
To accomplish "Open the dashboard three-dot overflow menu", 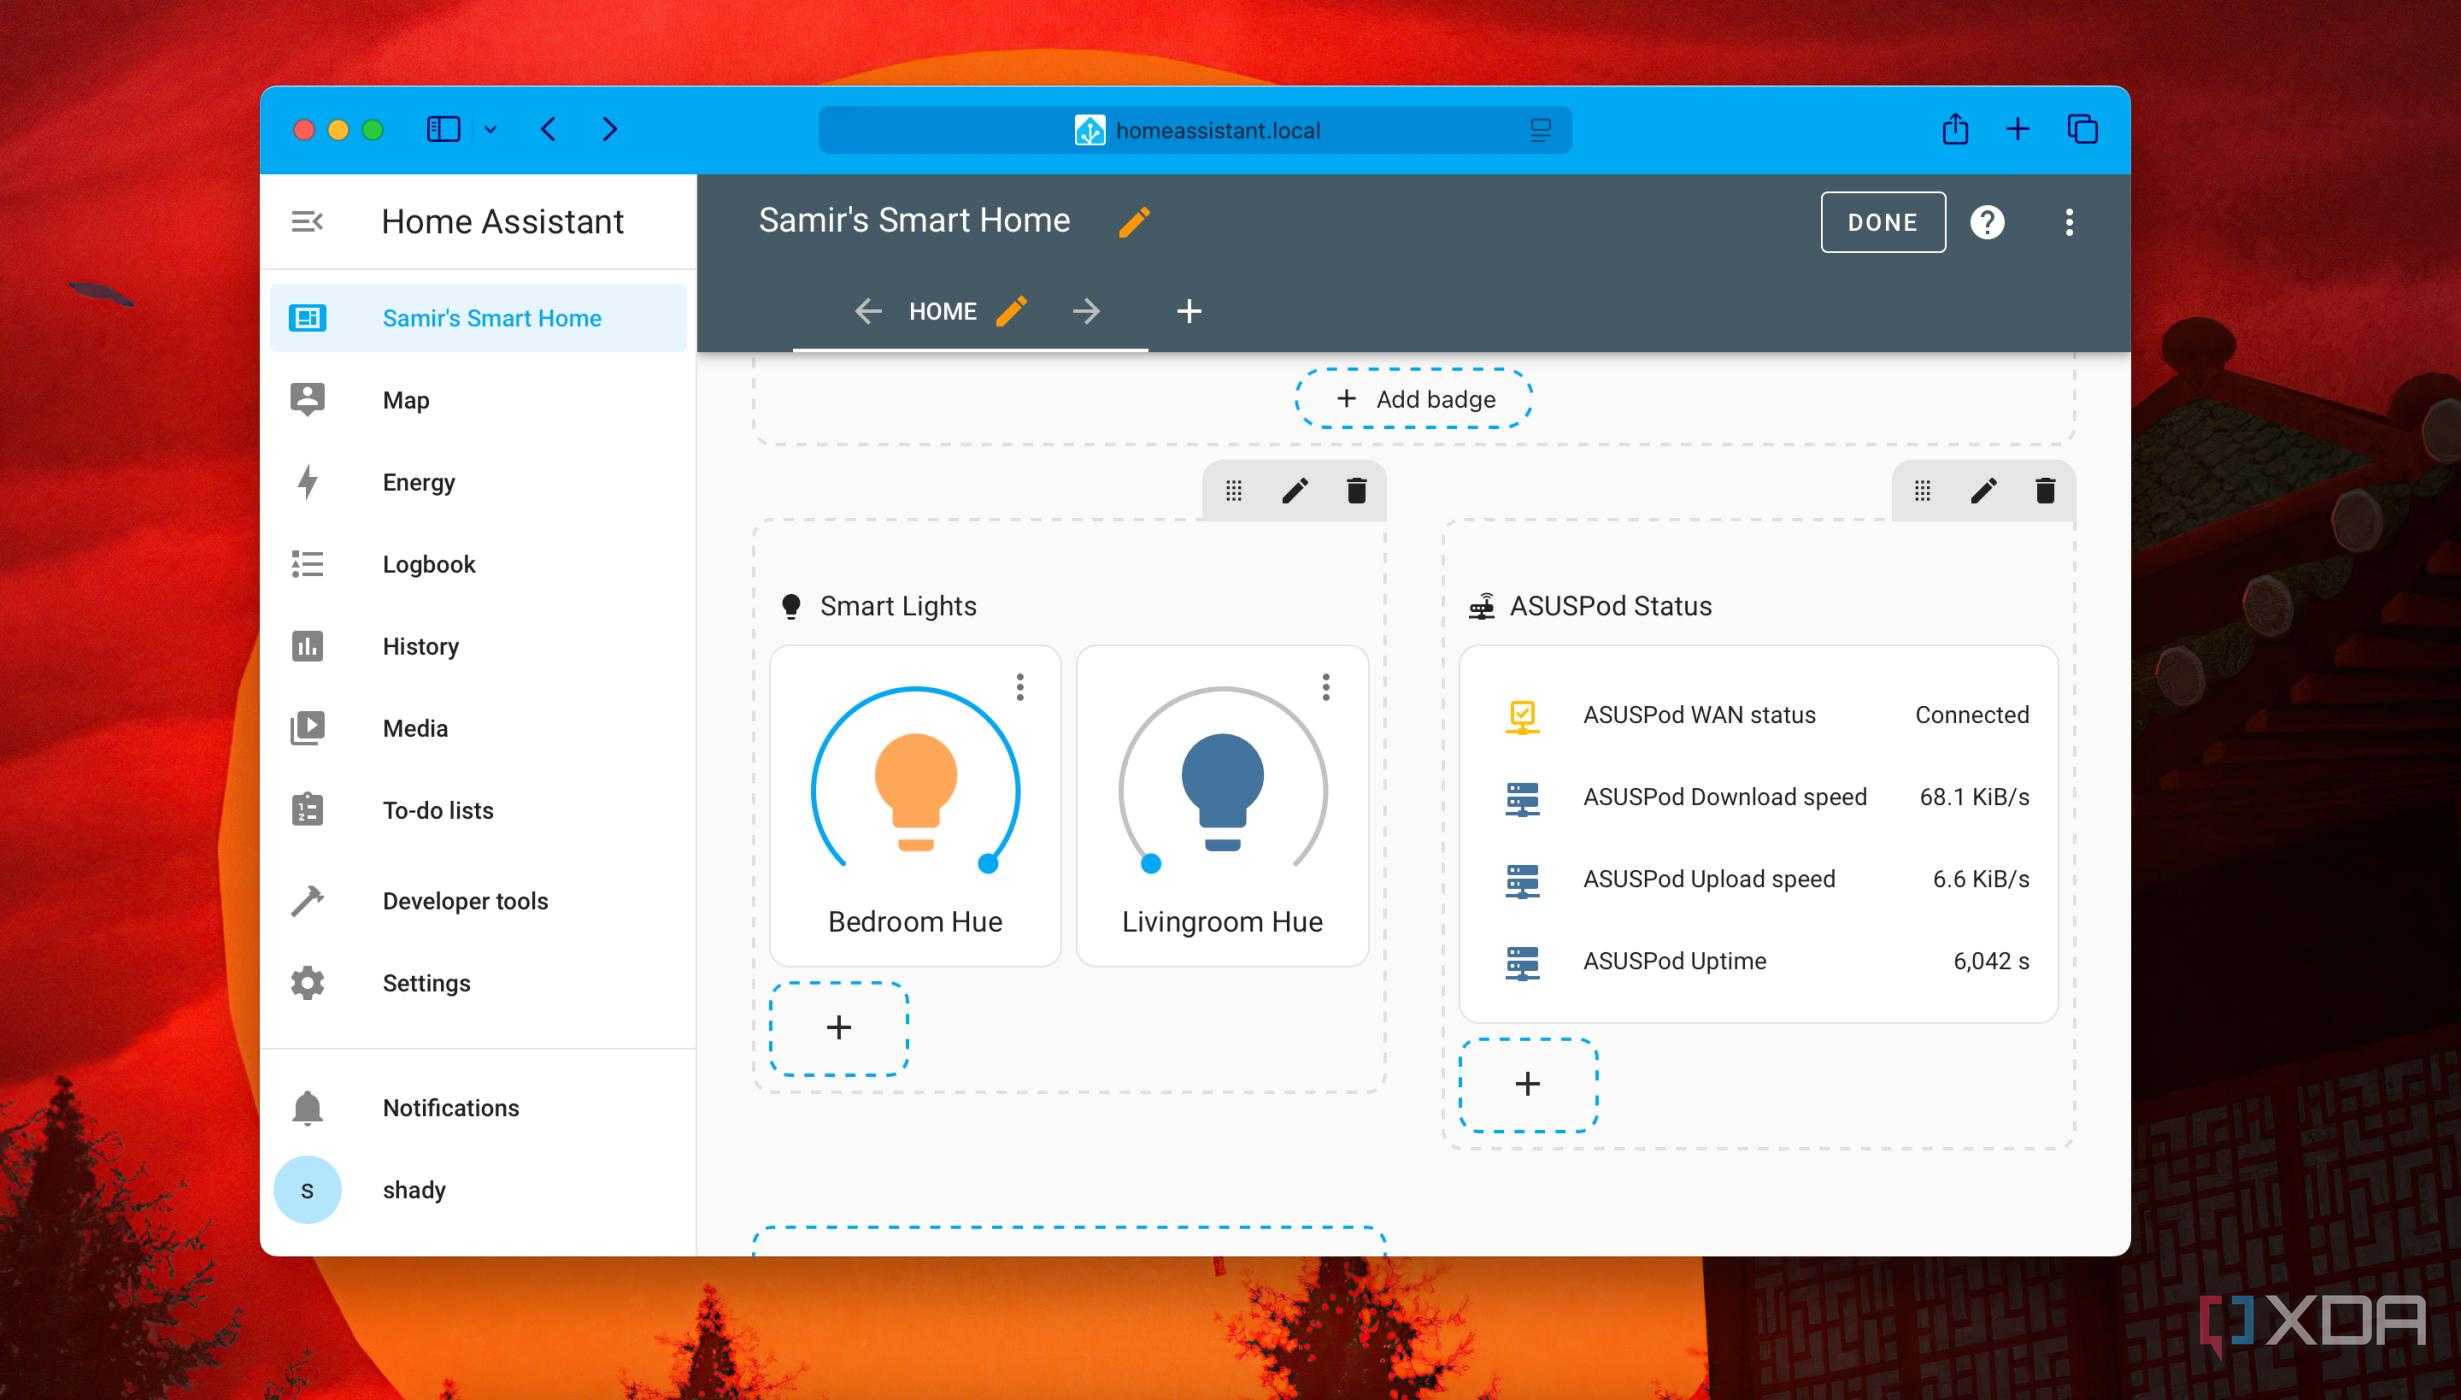I will coord(2069,222).
